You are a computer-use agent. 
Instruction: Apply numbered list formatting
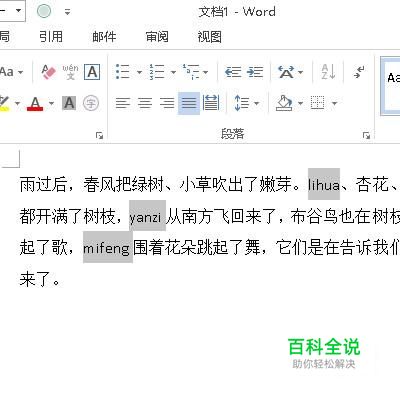157,72
